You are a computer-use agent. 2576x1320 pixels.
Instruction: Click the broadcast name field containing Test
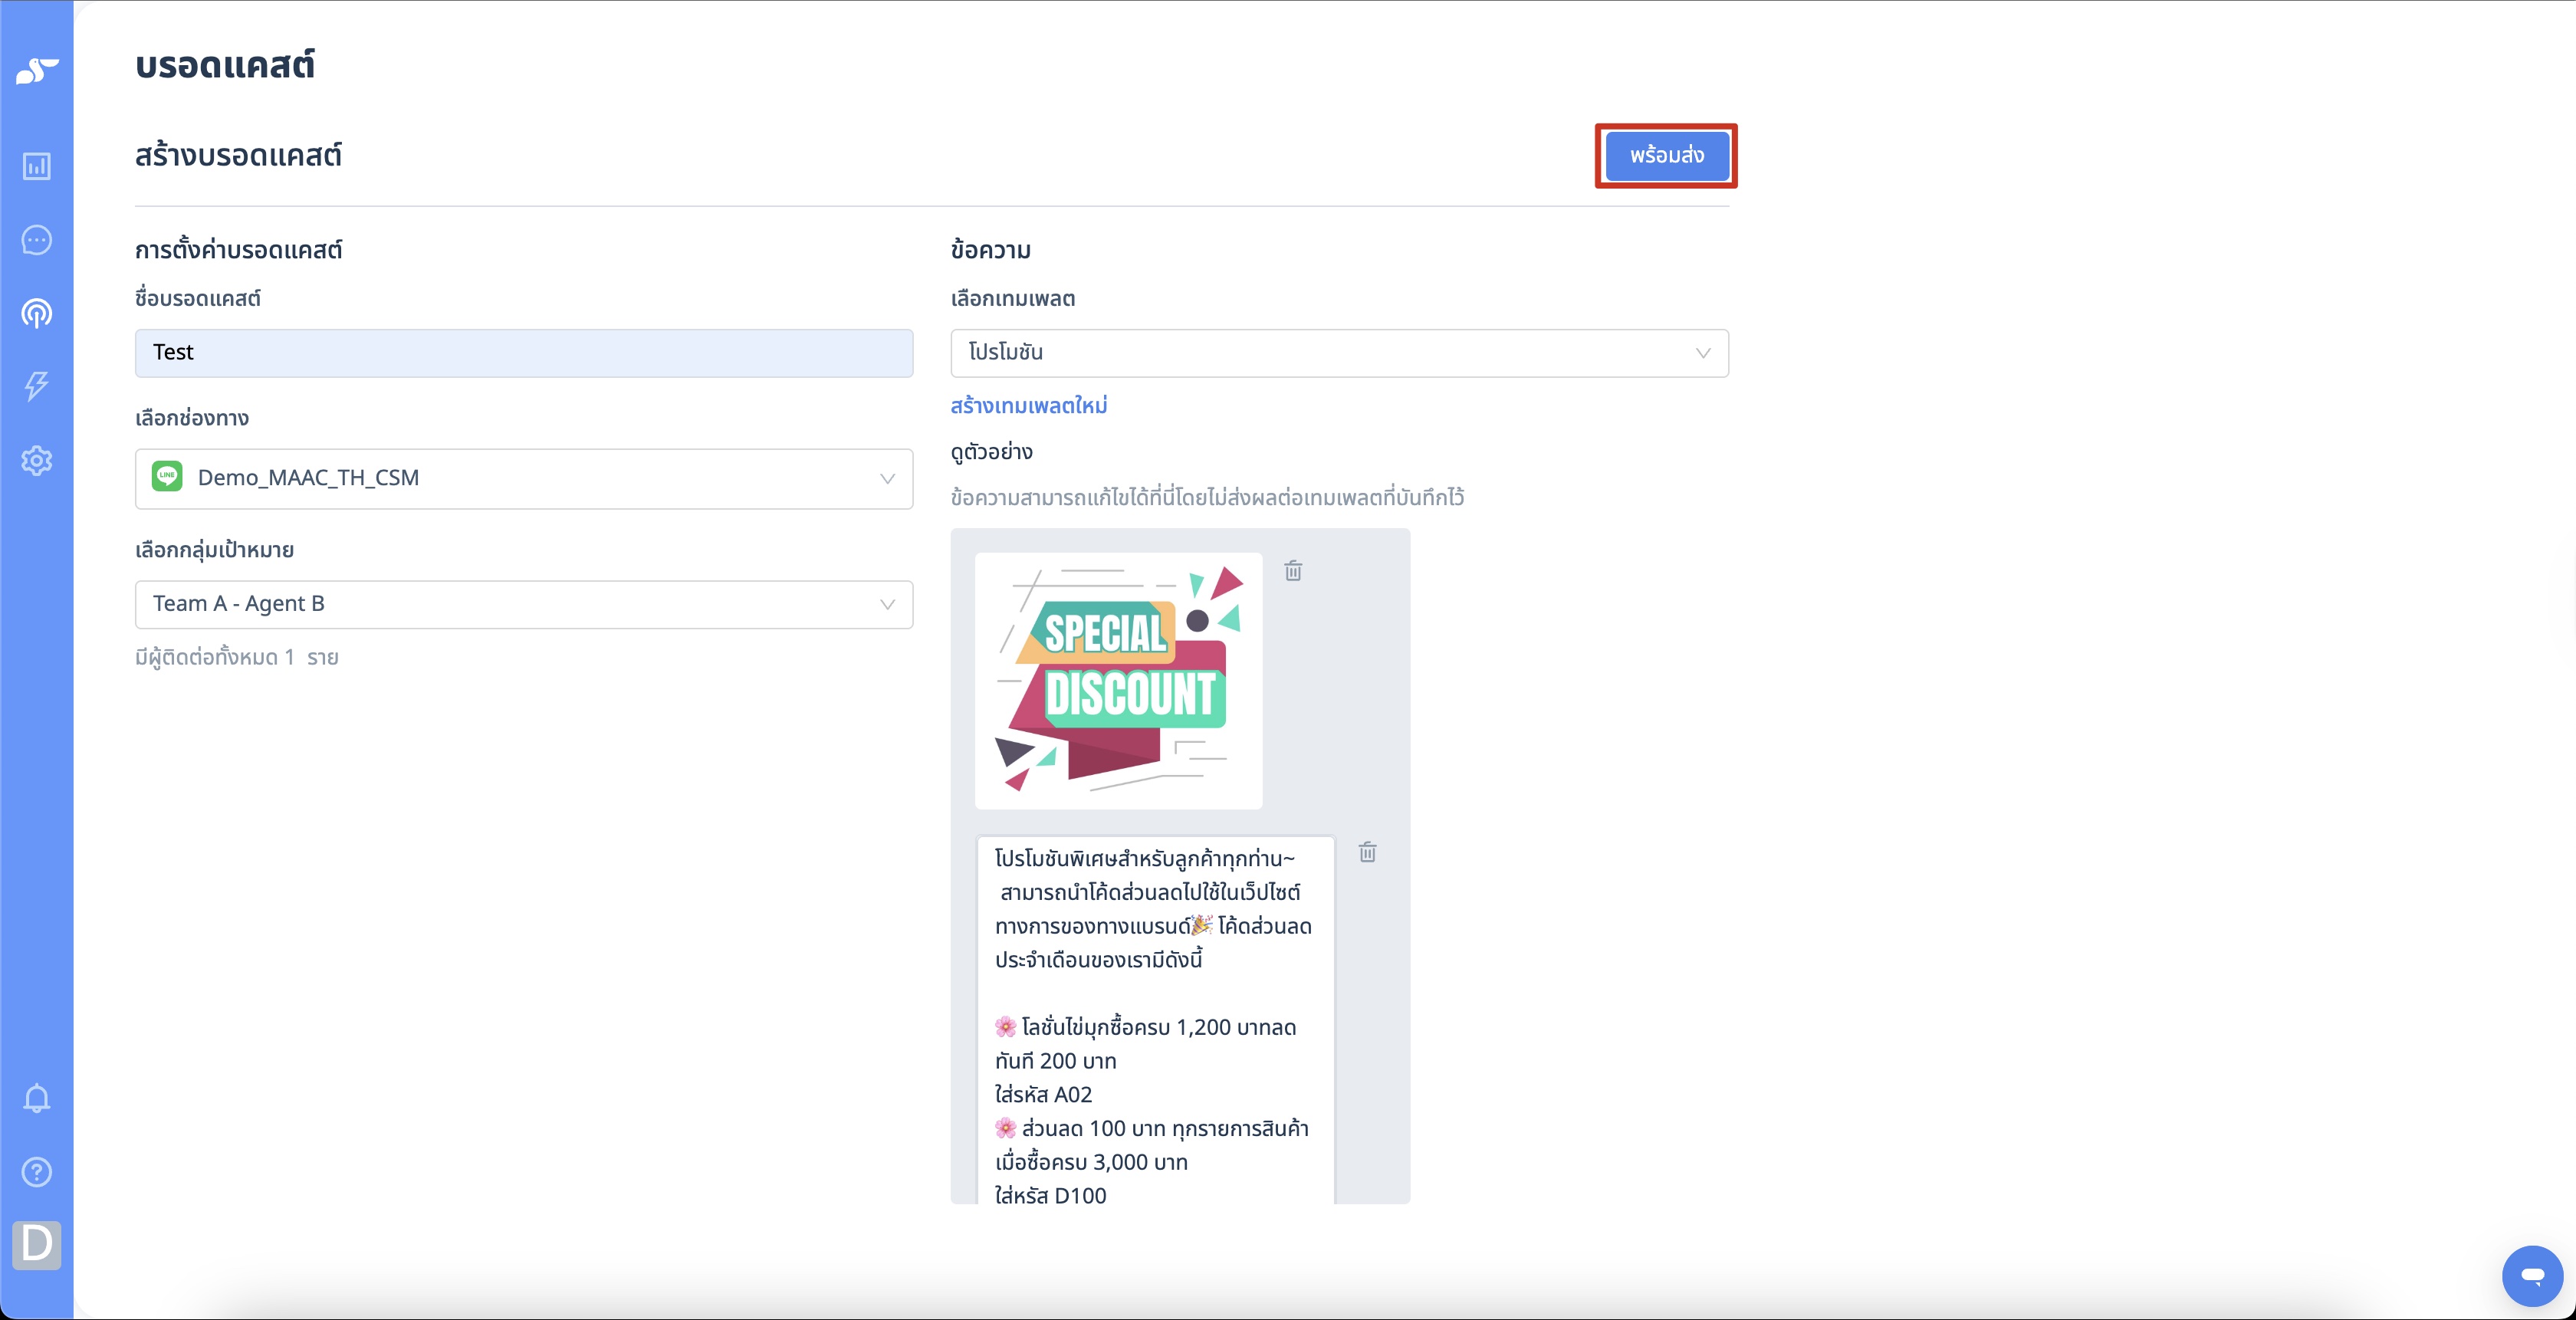point(524,353)
